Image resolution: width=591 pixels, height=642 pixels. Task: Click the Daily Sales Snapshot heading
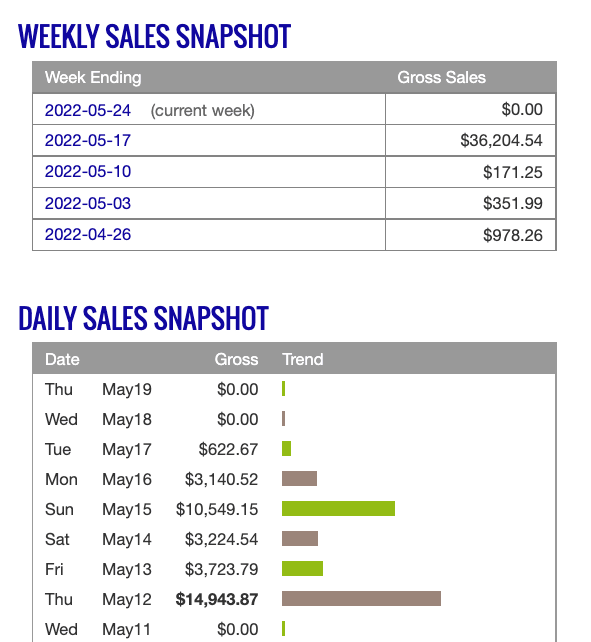(x=143, y=318)
